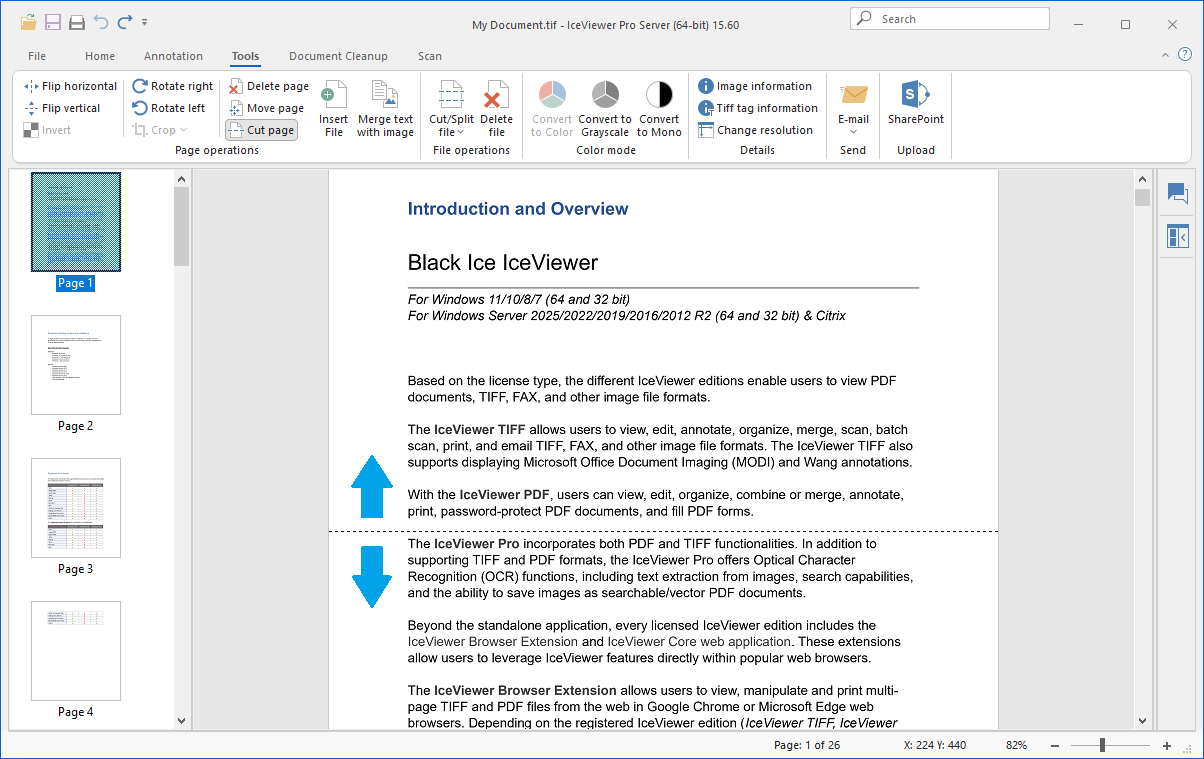1204x759 pixels.
Task: Open the File menu
Action: [x=37, y=56]
